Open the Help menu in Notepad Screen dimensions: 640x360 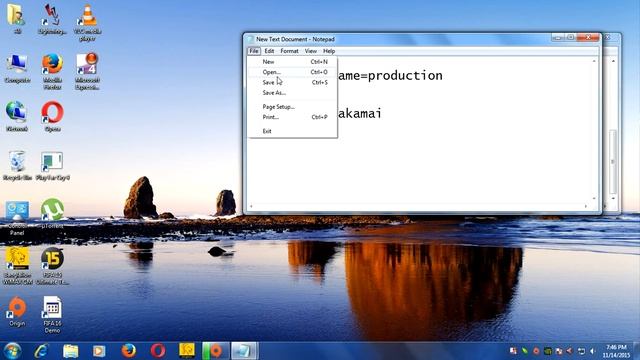(329, 51)
